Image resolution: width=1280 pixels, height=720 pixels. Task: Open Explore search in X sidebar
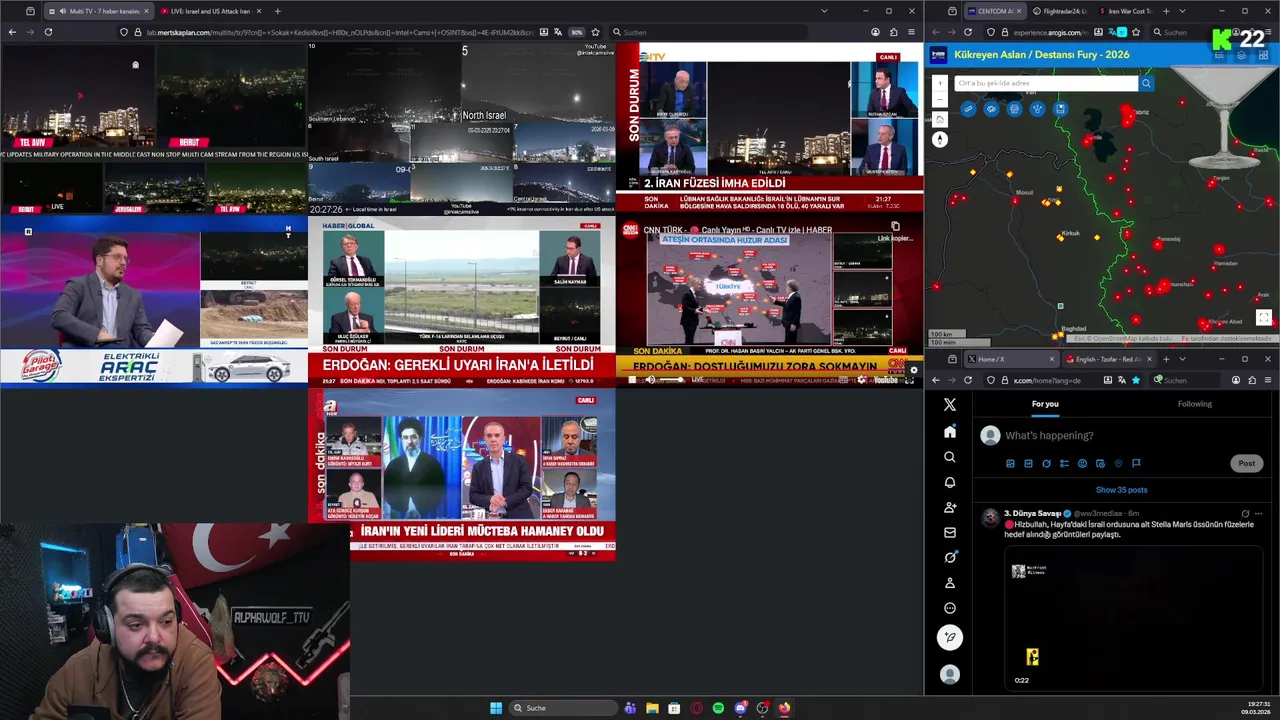point(950,457)
